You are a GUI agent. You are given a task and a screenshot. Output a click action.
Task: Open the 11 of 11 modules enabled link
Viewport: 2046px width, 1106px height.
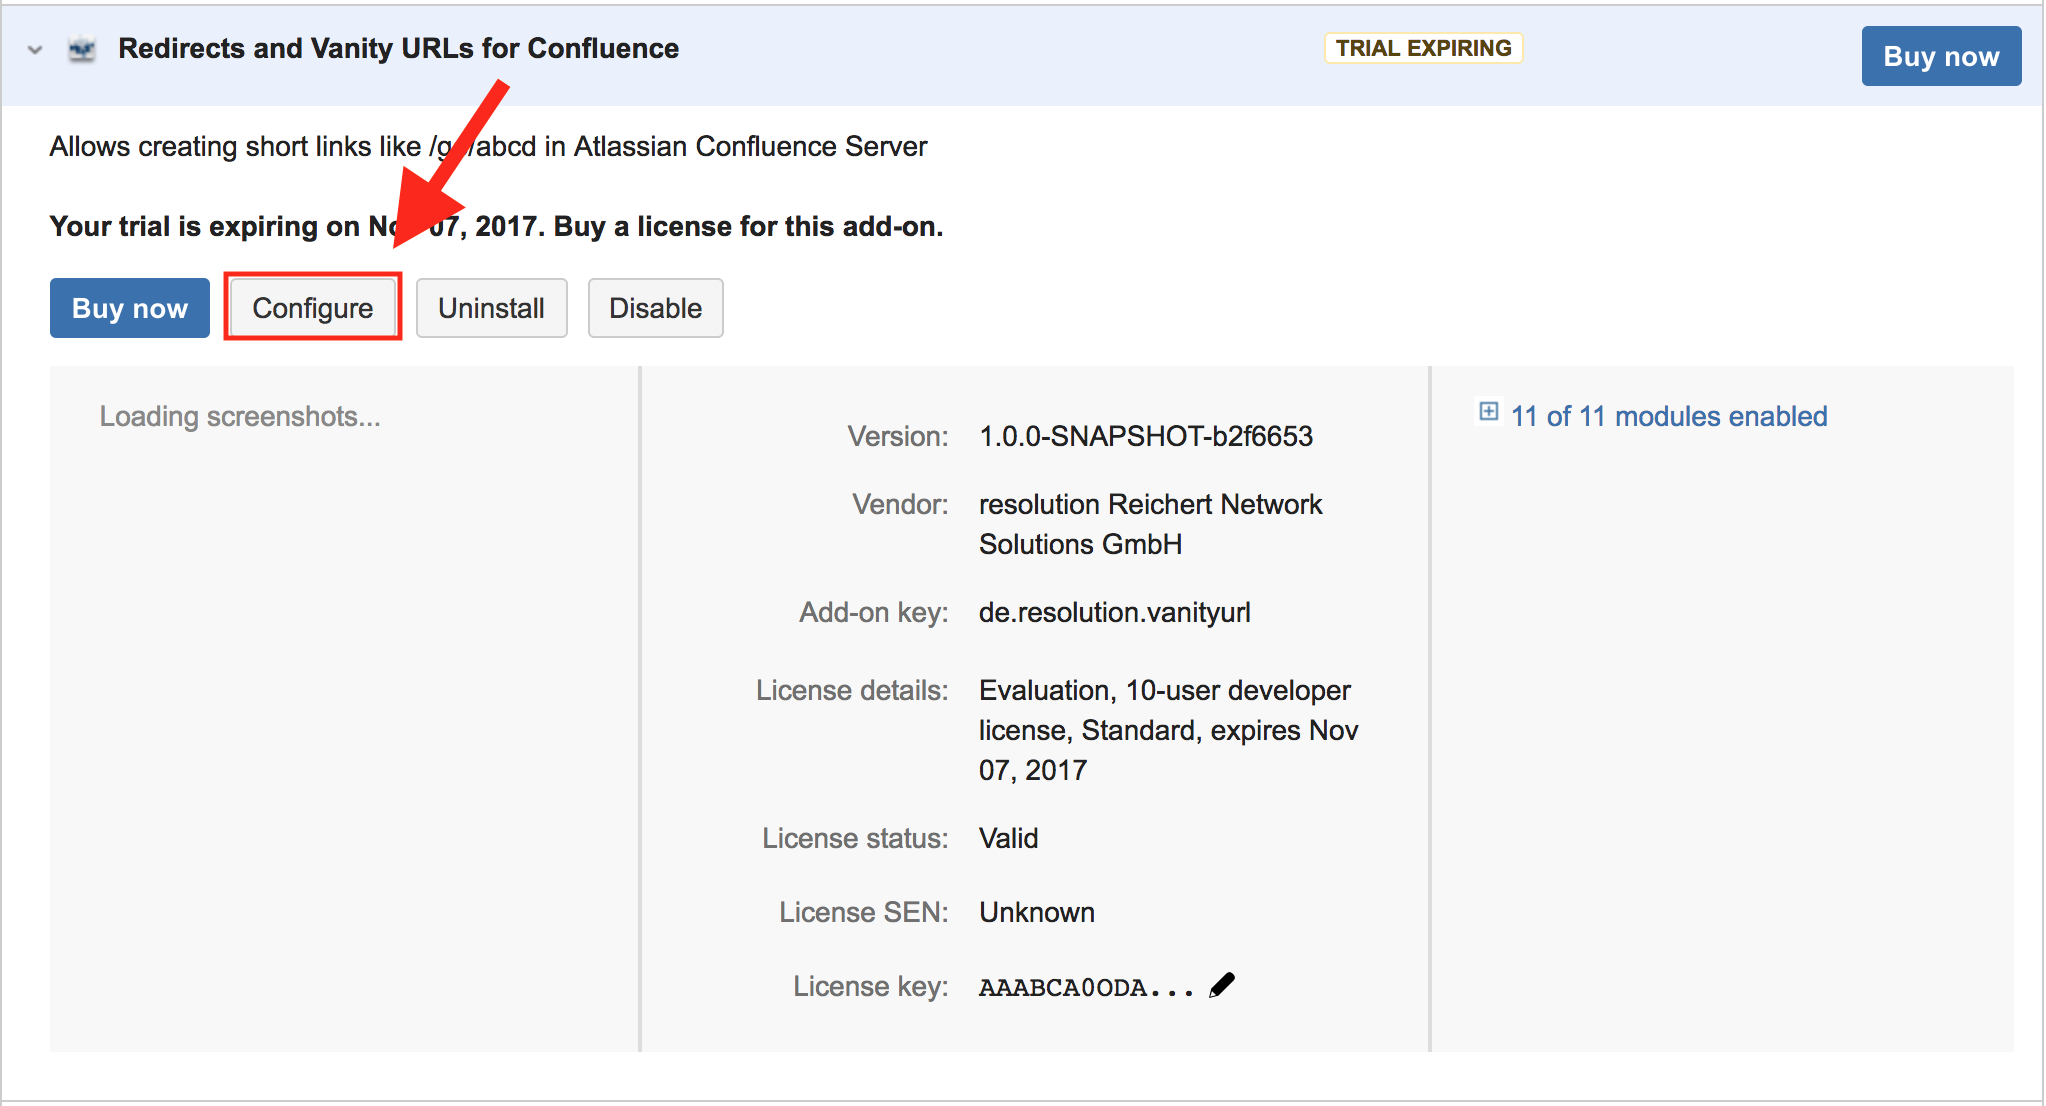[1669, 416]
